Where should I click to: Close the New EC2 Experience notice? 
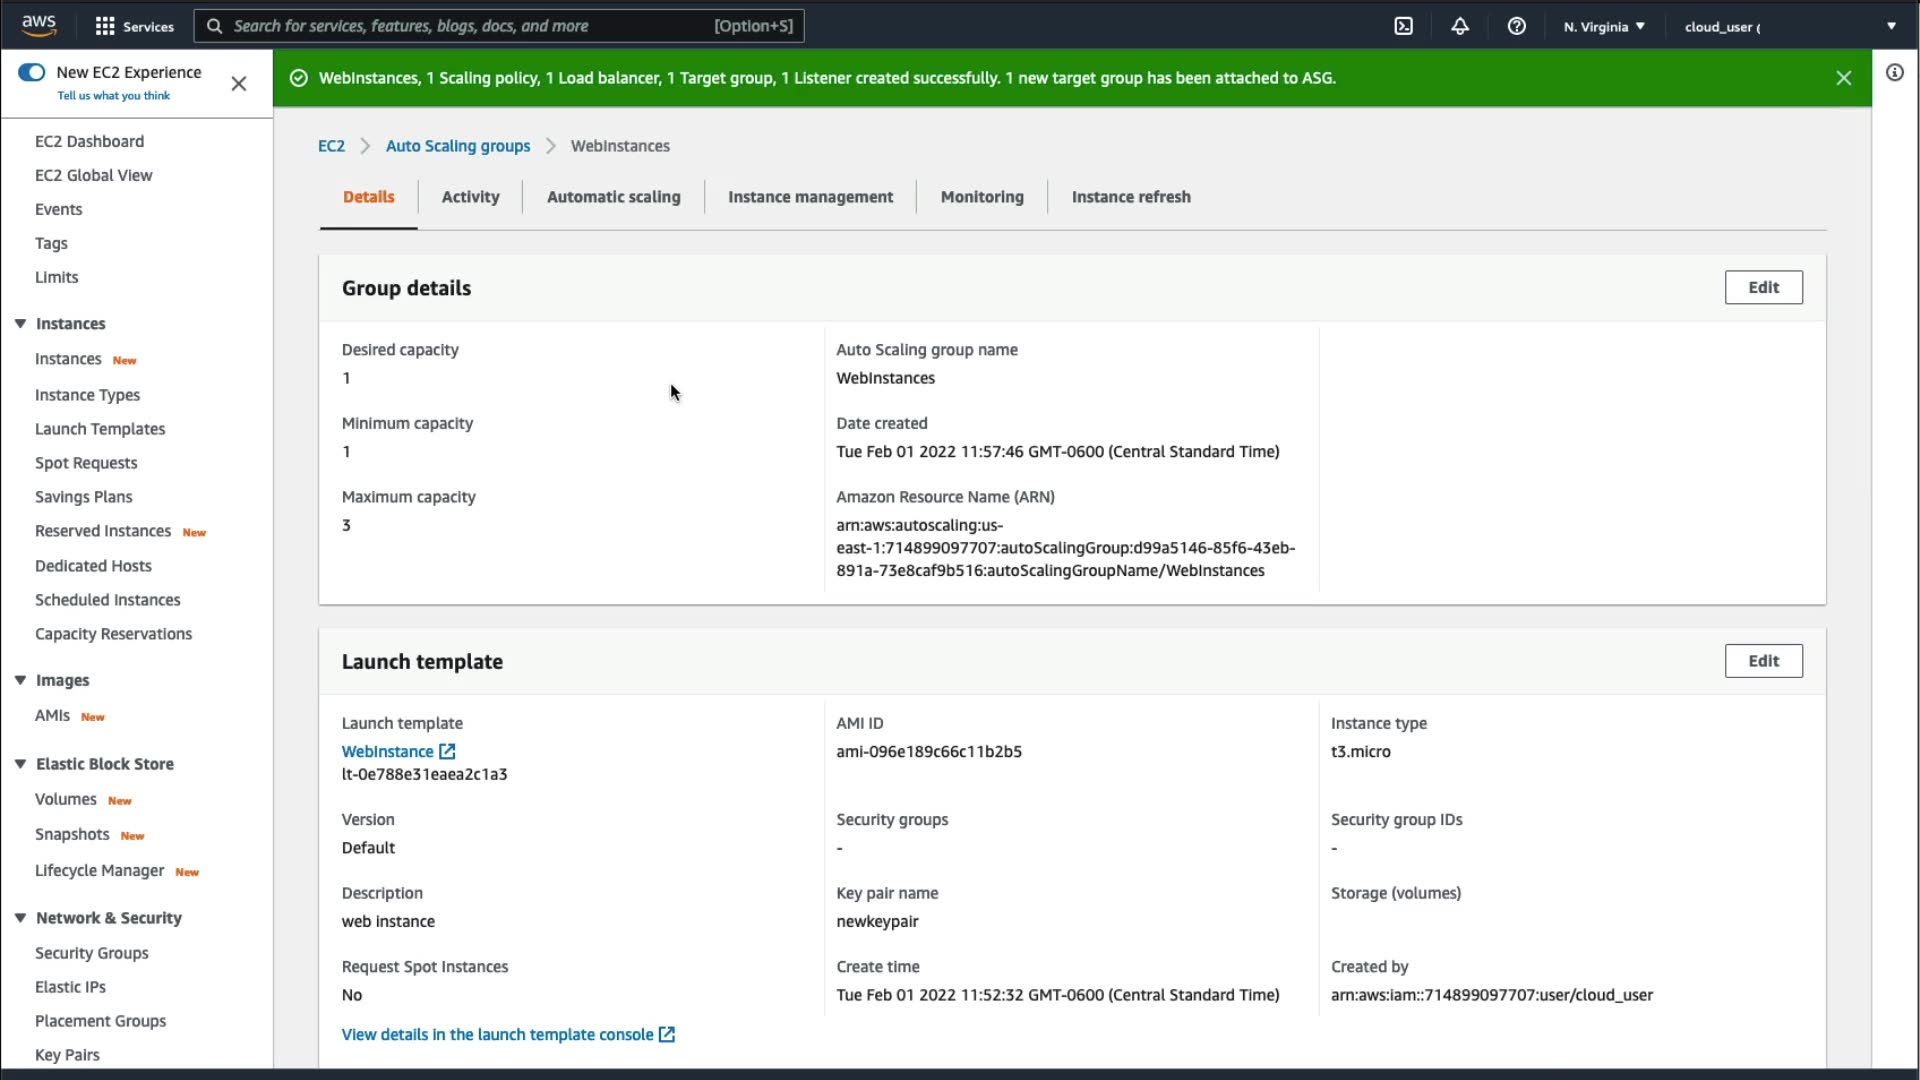(238, 84)
